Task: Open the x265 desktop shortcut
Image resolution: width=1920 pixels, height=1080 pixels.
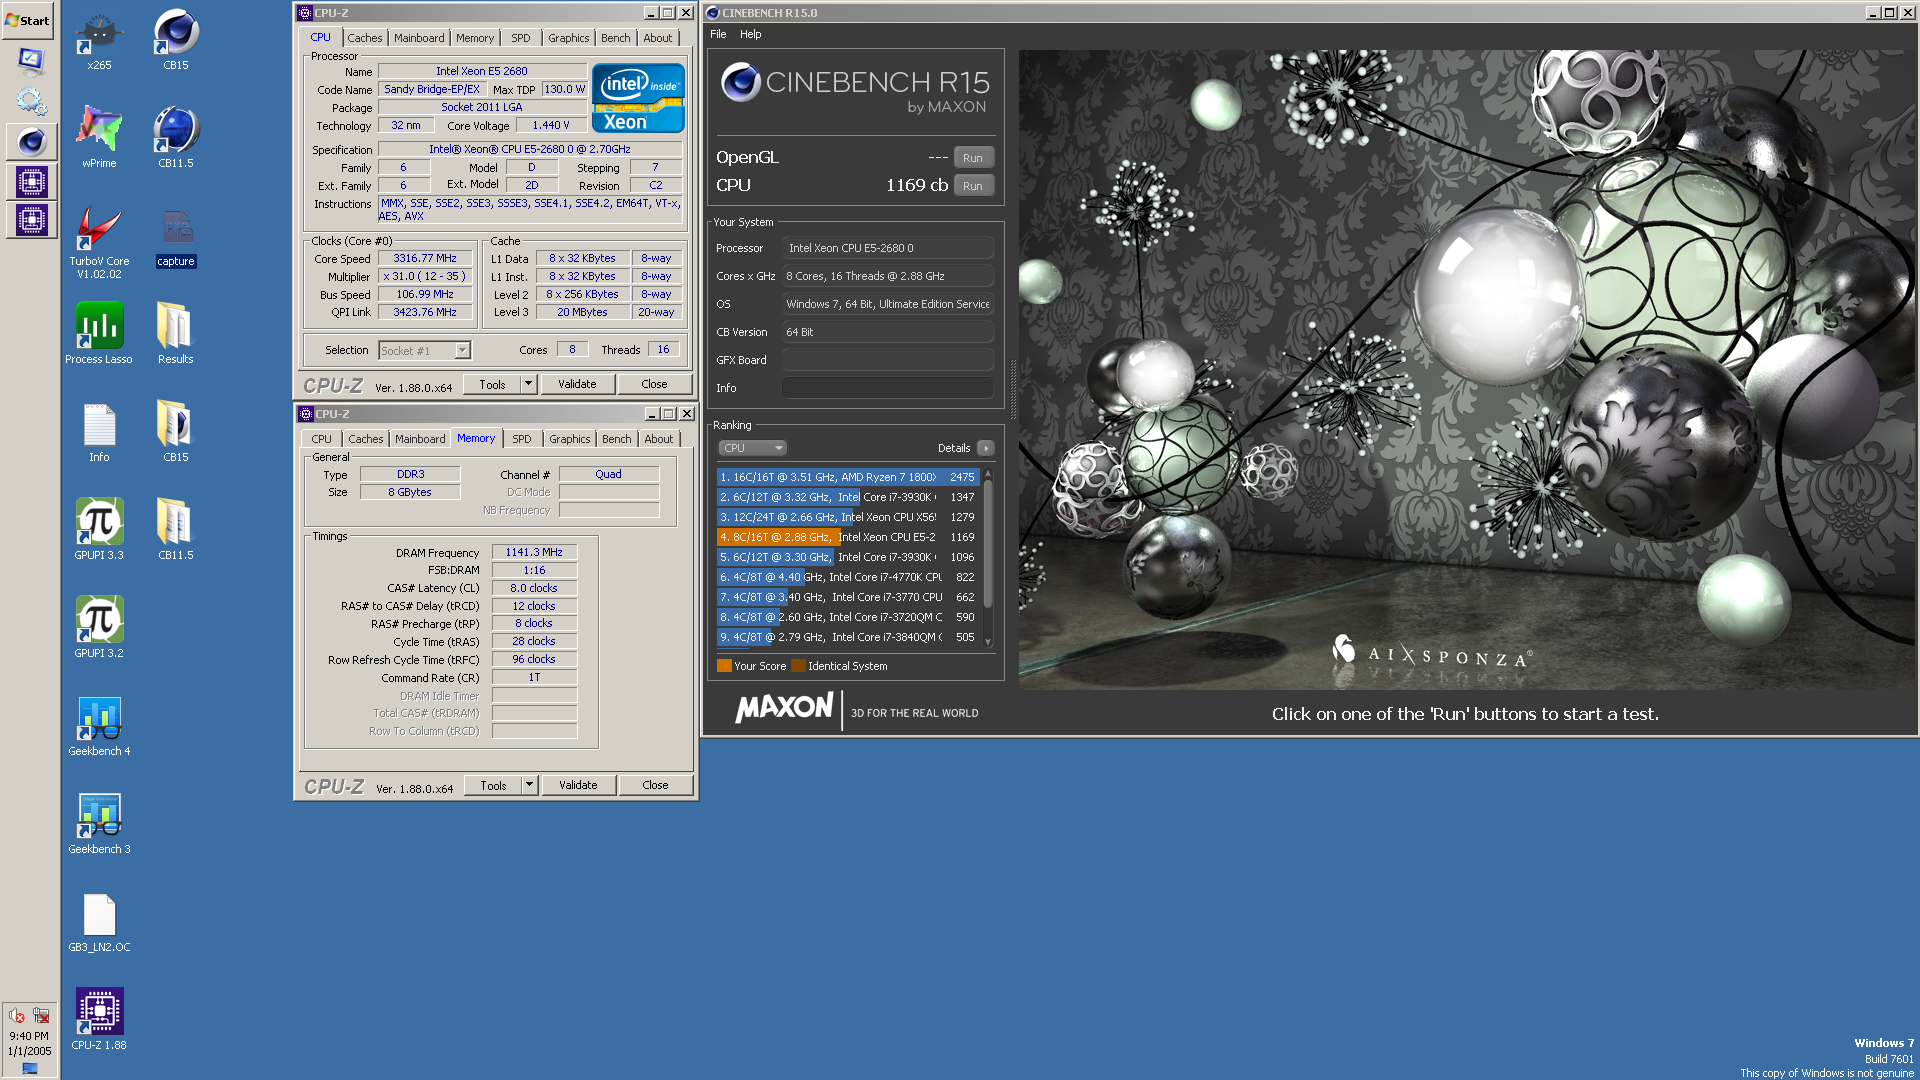Action: pos(99,40)
